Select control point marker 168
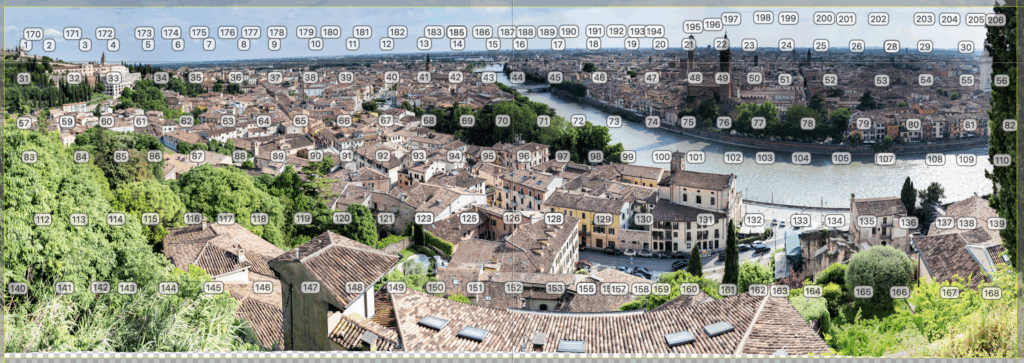 991,293
